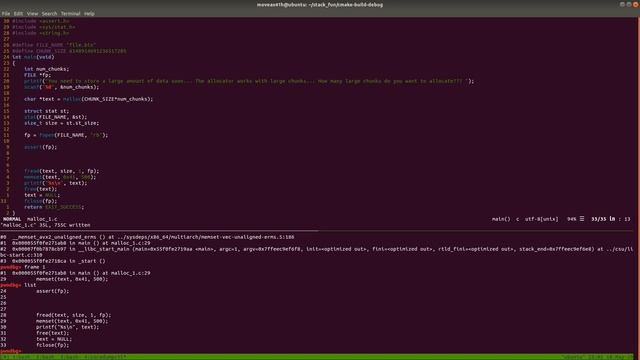Click the fopen(FILE_NAME) line in vim
640x360 pixels.
[66, 135]
